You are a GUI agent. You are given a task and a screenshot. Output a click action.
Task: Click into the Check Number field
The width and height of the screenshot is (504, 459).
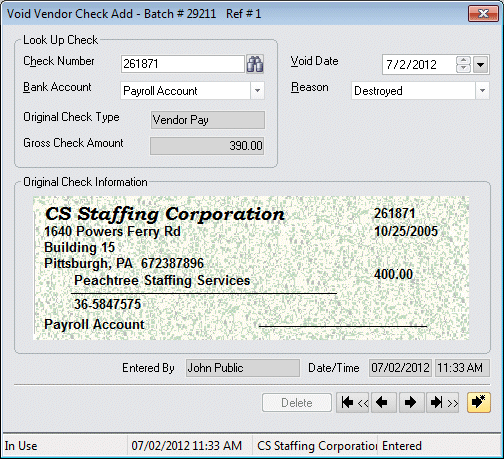(183, 64)
